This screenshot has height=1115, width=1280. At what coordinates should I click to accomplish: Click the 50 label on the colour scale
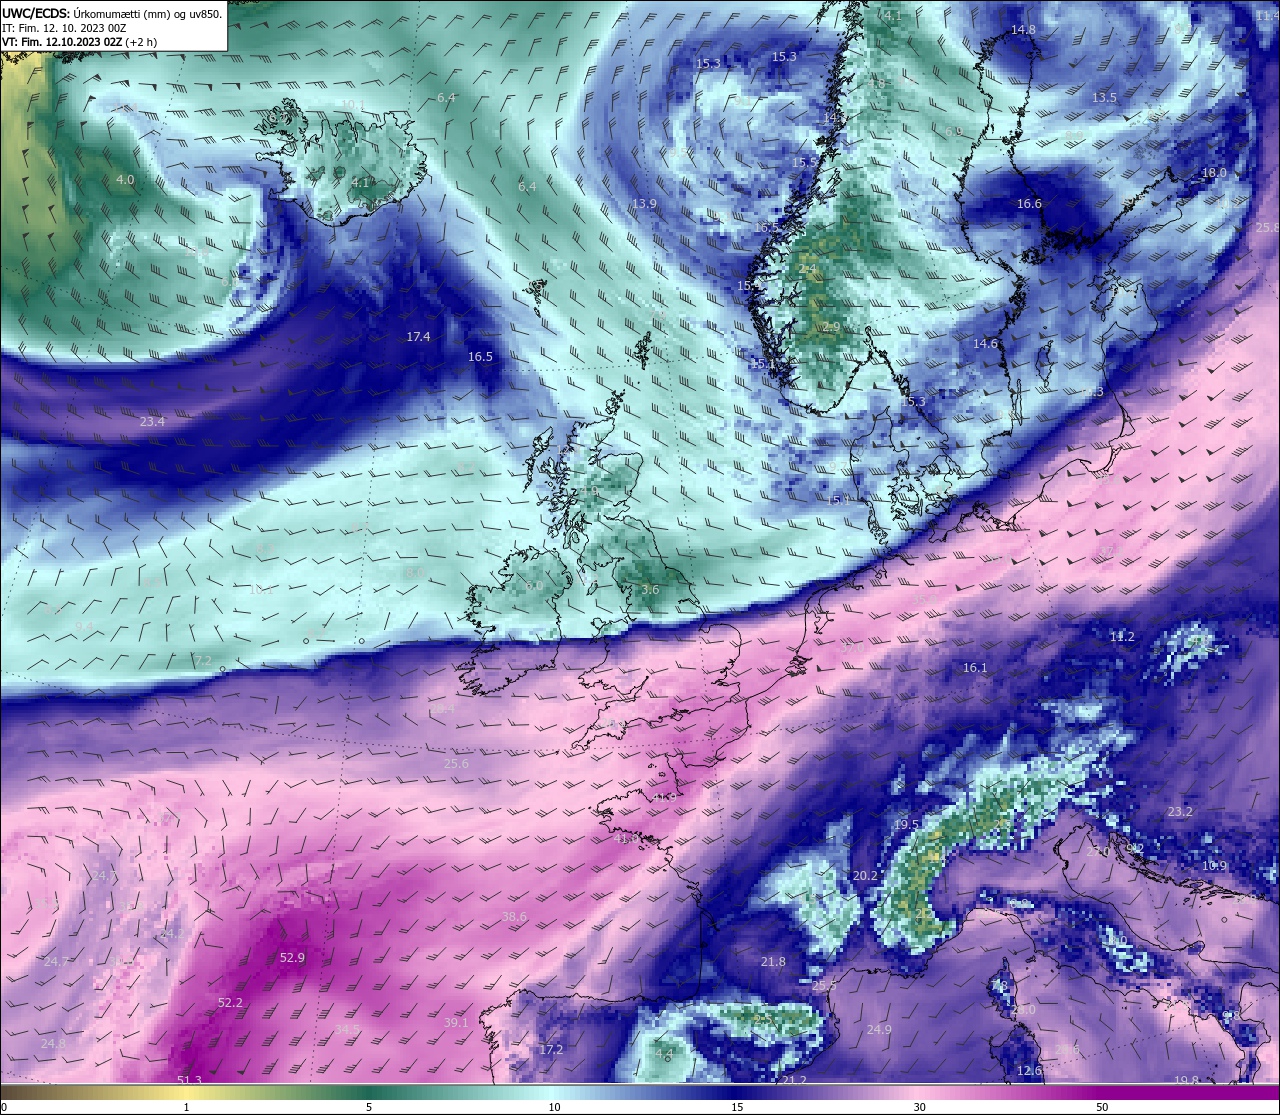[x=1102, y=1107]
